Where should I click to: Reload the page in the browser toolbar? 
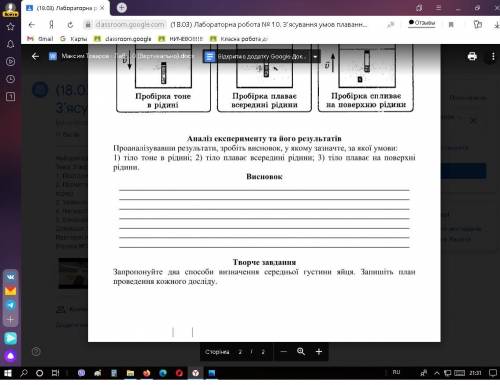[x=70, y=25]
